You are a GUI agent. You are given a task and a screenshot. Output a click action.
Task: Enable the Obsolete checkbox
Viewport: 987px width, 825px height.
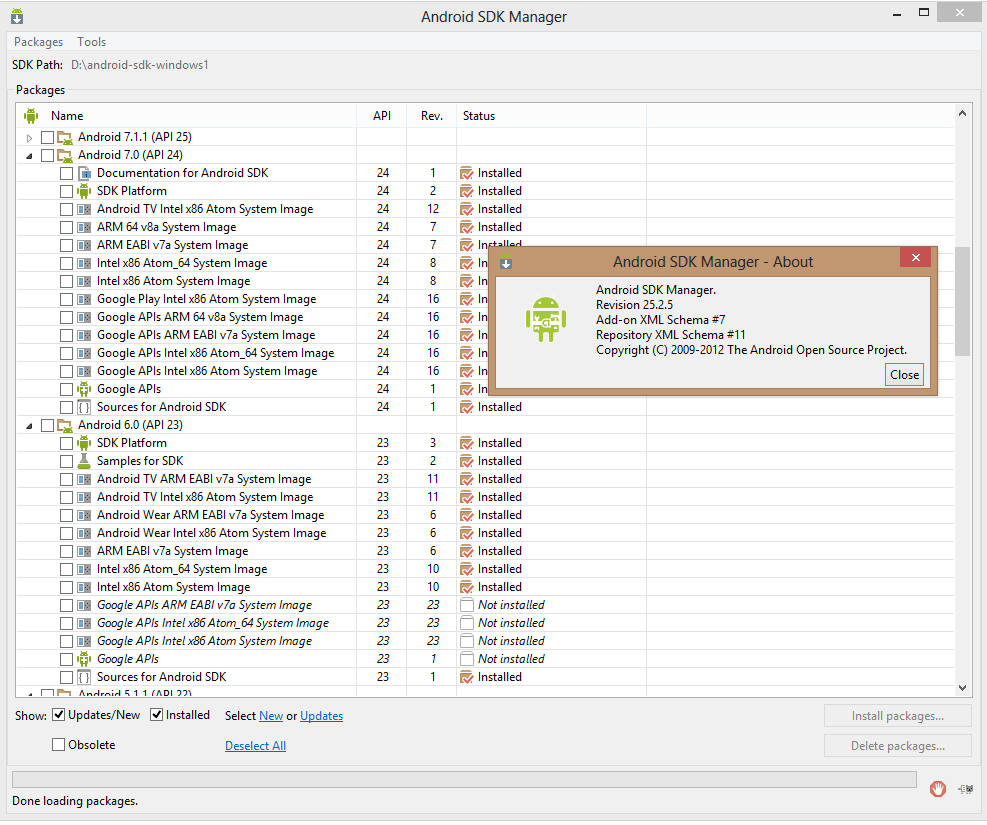(x=59, y=745)
